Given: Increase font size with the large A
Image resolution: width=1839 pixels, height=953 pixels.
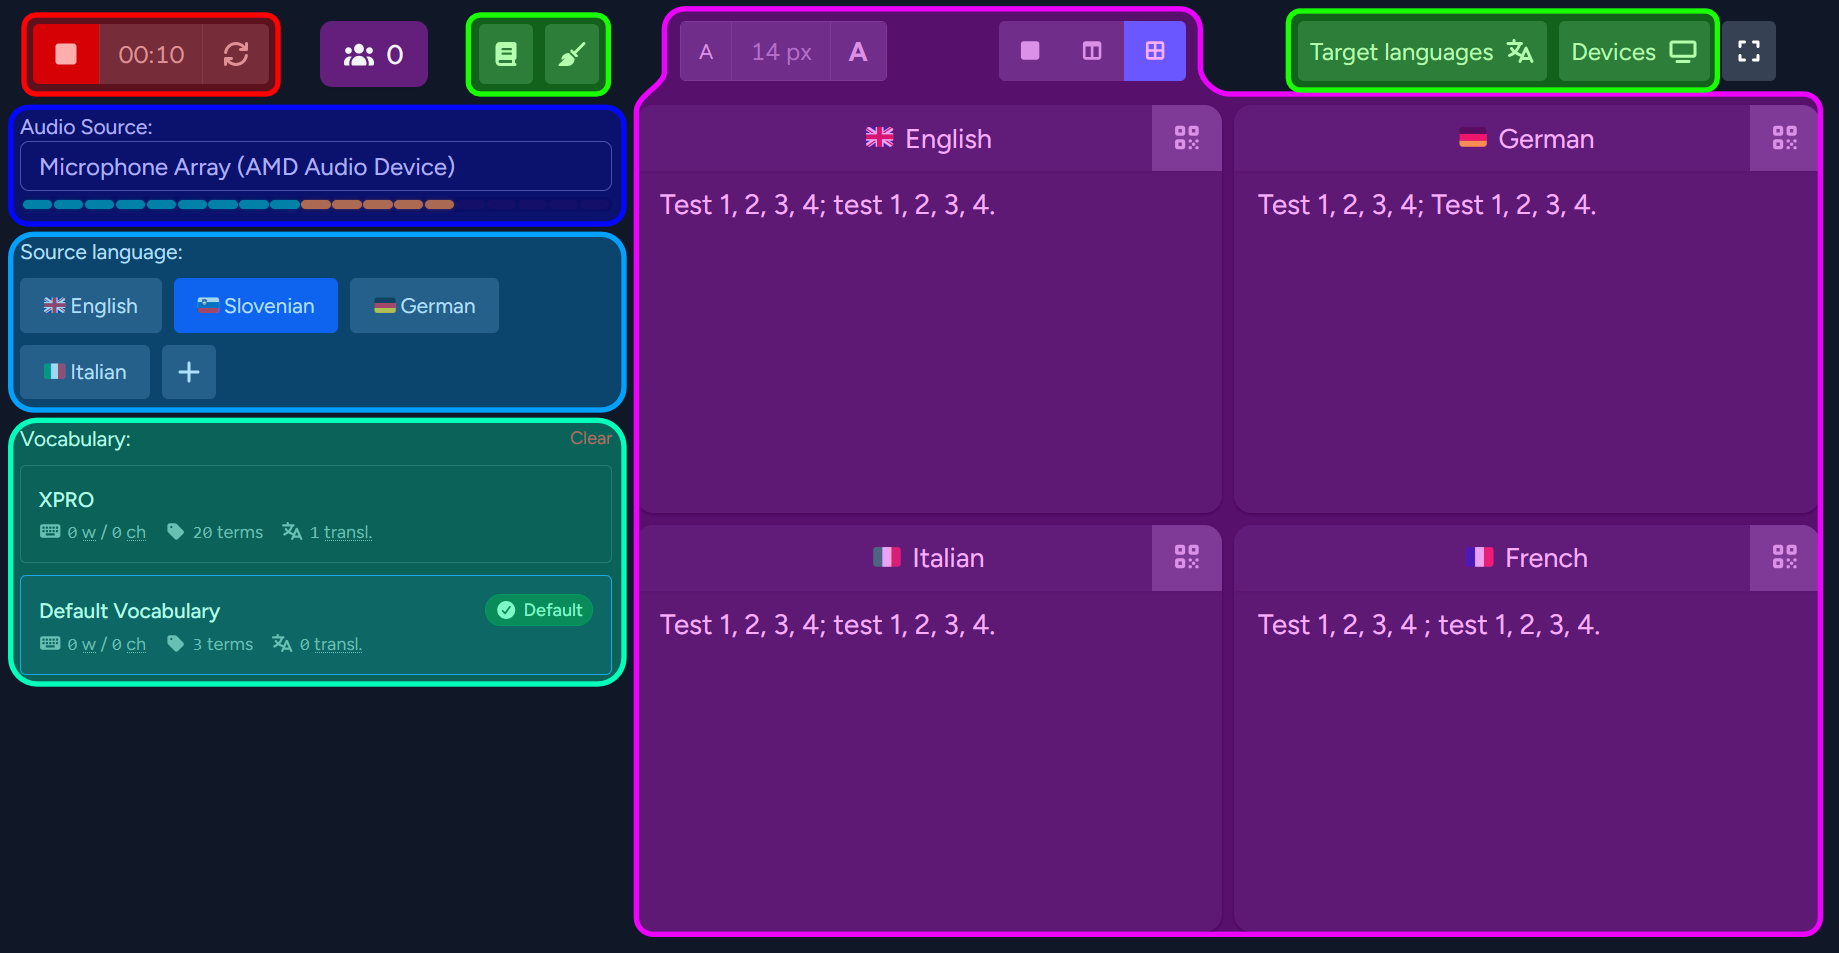Looking at the screenshot, I should click(858, 52).
